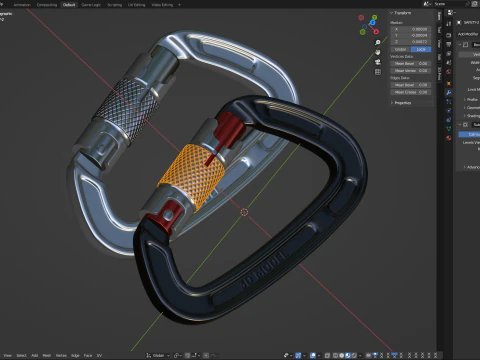
Task: Open the pivot point dropdown
Action: (178, 355)
